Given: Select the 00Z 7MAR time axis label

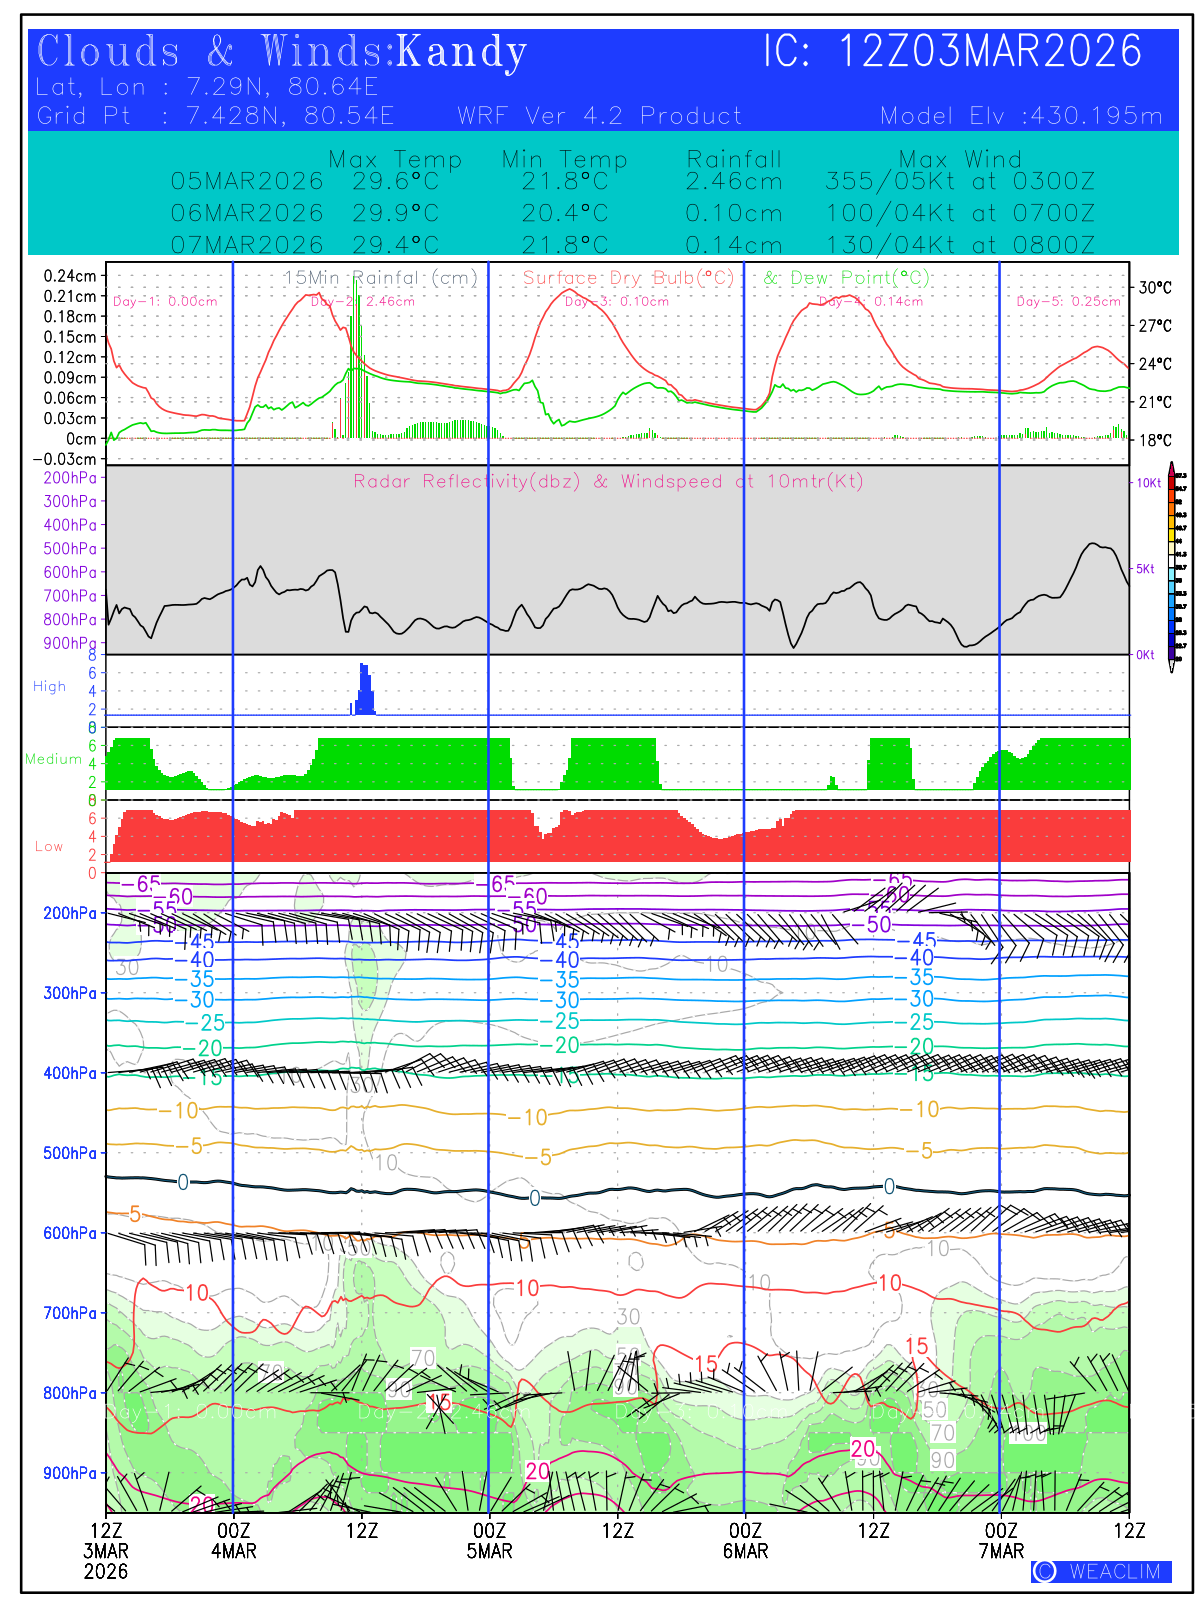Looking at the screenshot, I should [x=1001, y=1540].
